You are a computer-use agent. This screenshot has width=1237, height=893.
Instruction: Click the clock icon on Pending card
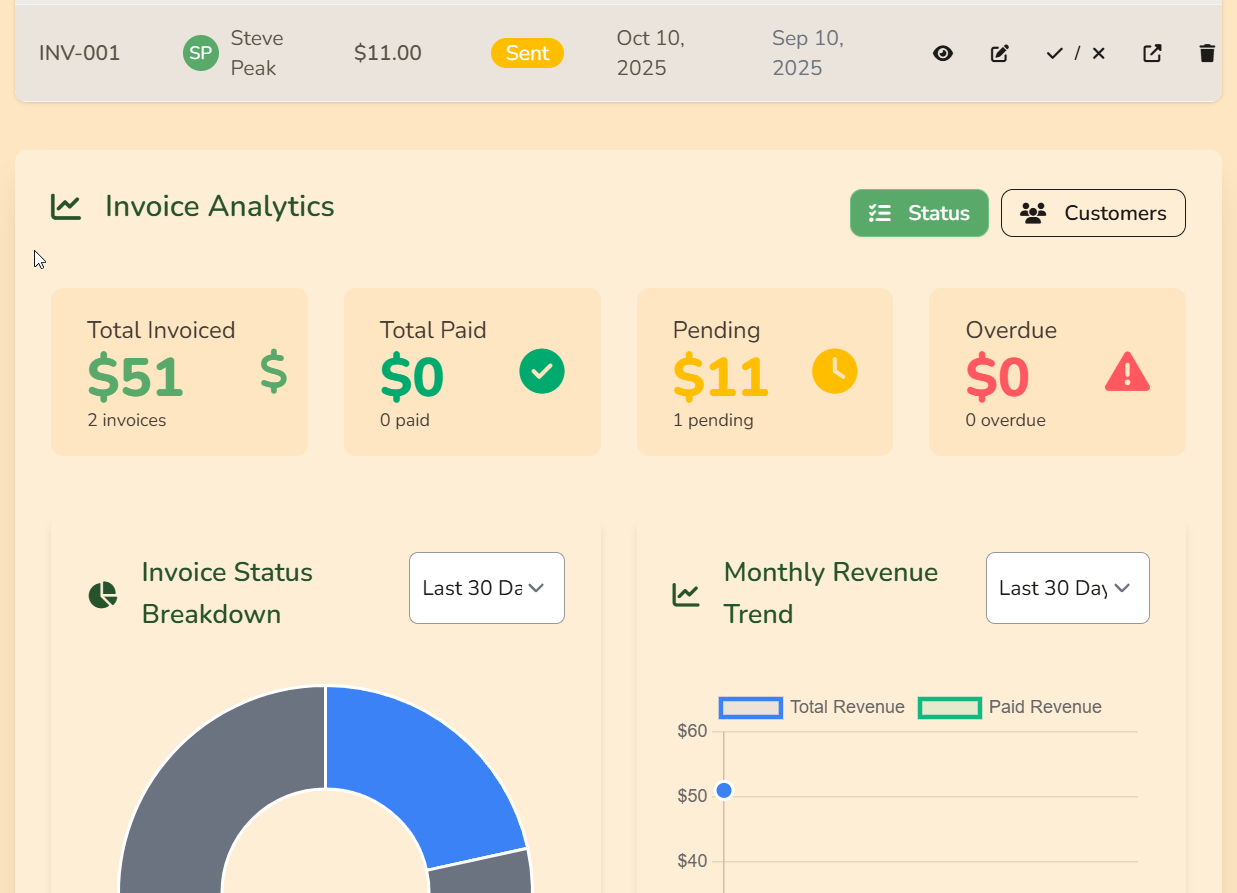point(835,371)
